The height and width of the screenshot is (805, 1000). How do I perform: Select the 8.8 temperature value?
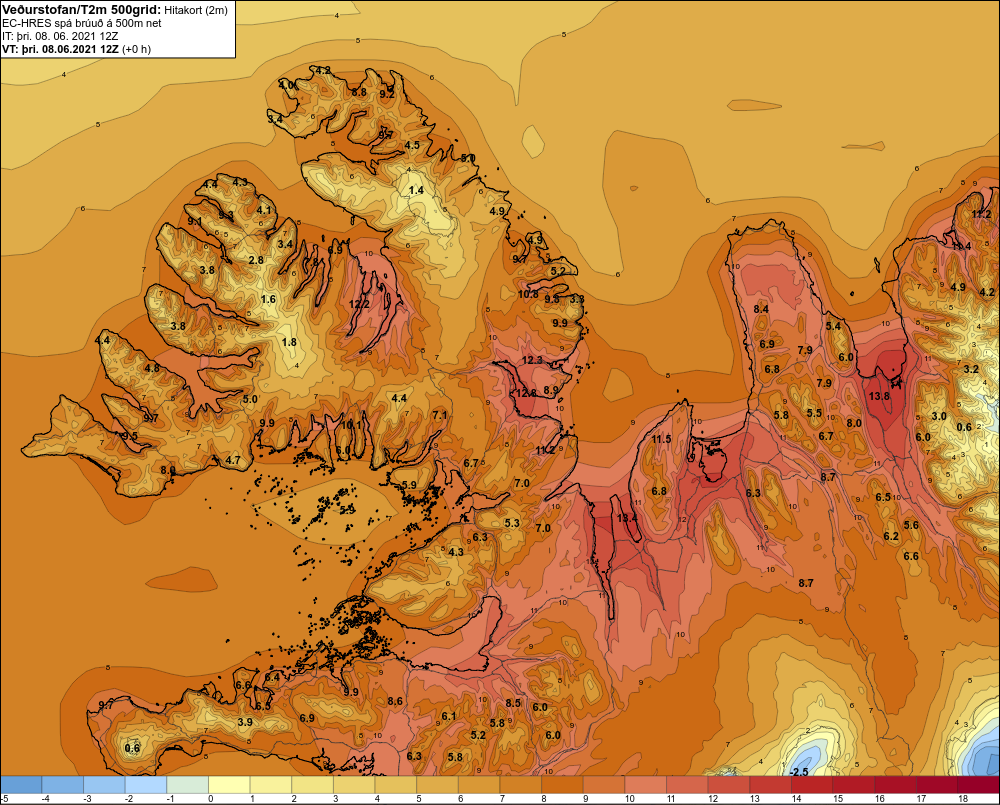pos(359,92)
